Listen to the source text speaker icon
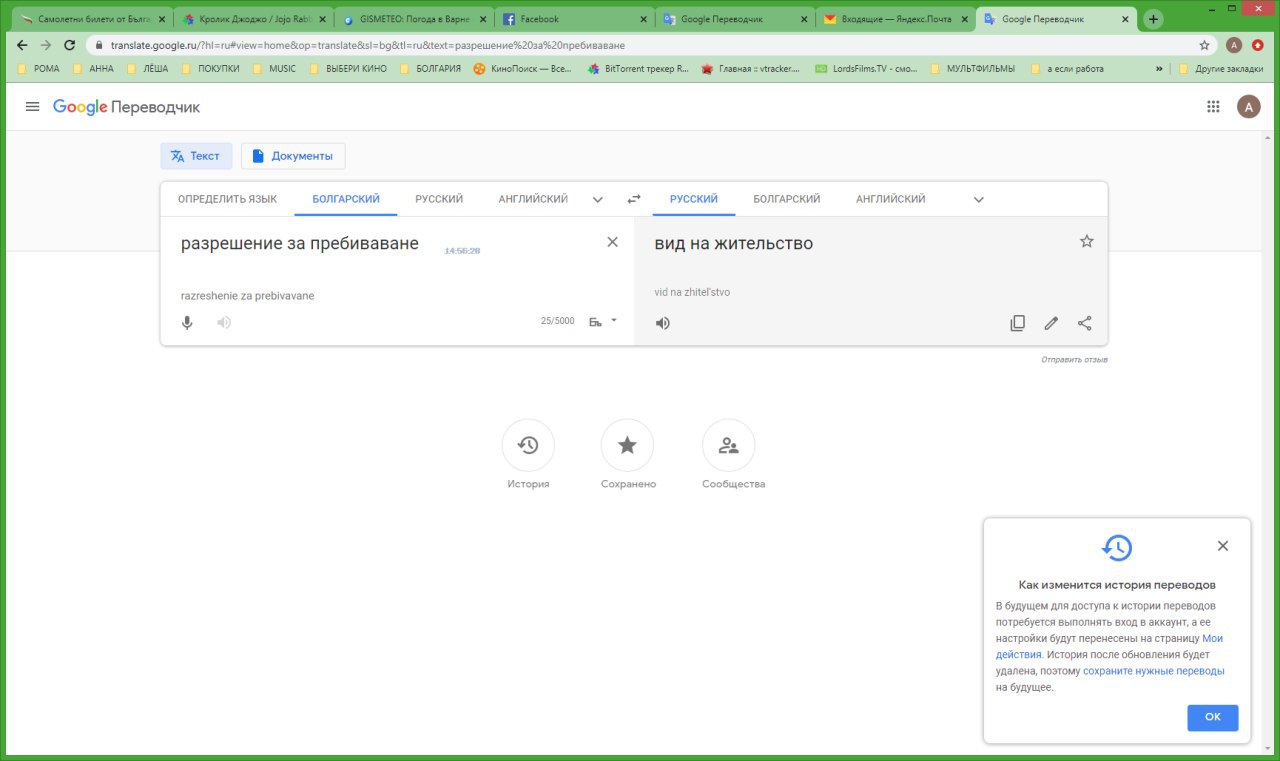The height and width of the screenshot is (761, 1280). tap(224, 322)
